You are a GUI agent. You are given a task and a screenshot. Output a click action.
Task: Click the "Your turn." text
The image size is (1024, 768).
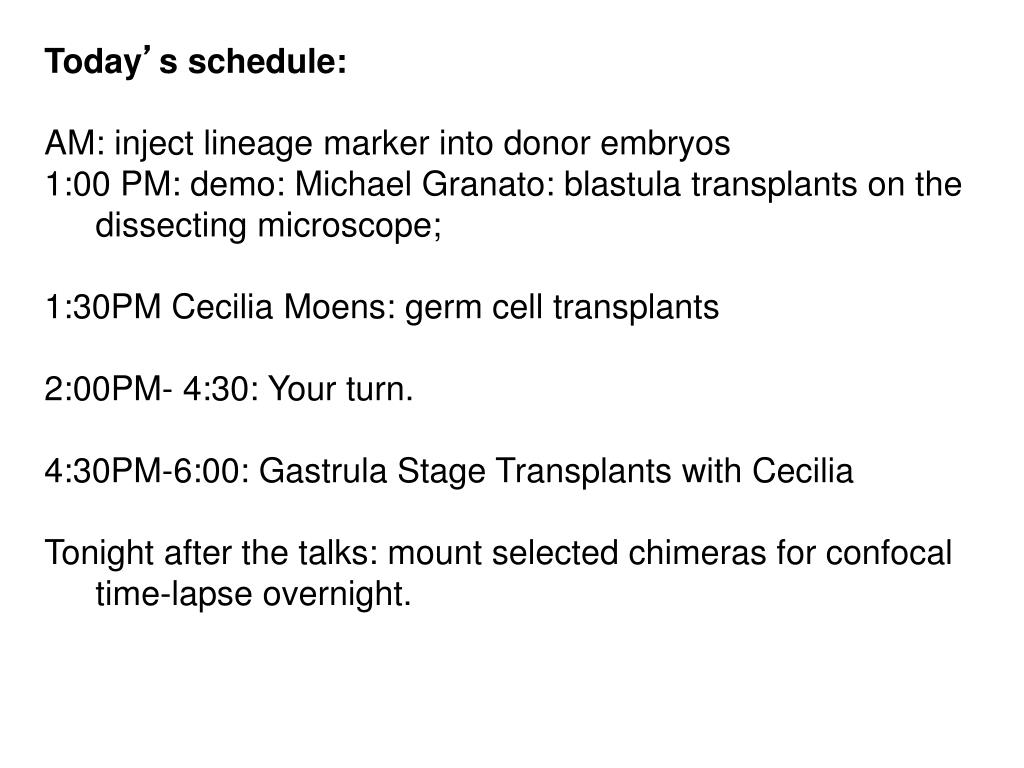[341, 389]
